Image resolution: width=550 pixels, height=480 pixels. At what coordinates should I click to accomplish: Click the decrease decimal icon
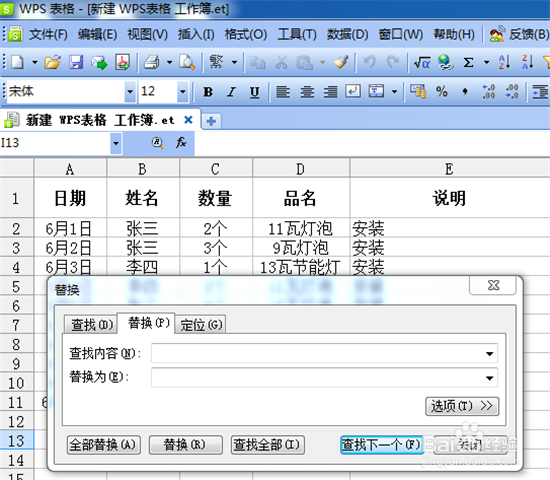coord(512,92)
